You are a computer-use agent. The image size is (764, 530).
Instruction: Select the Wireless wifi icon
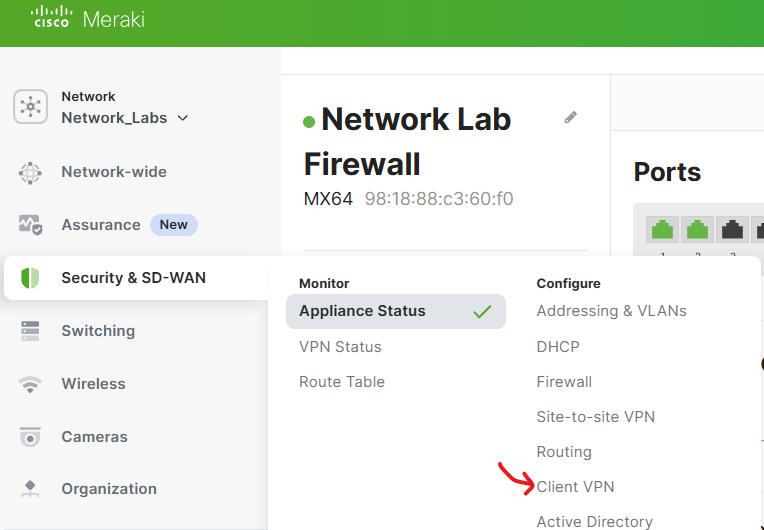click(x=30, y=384)
